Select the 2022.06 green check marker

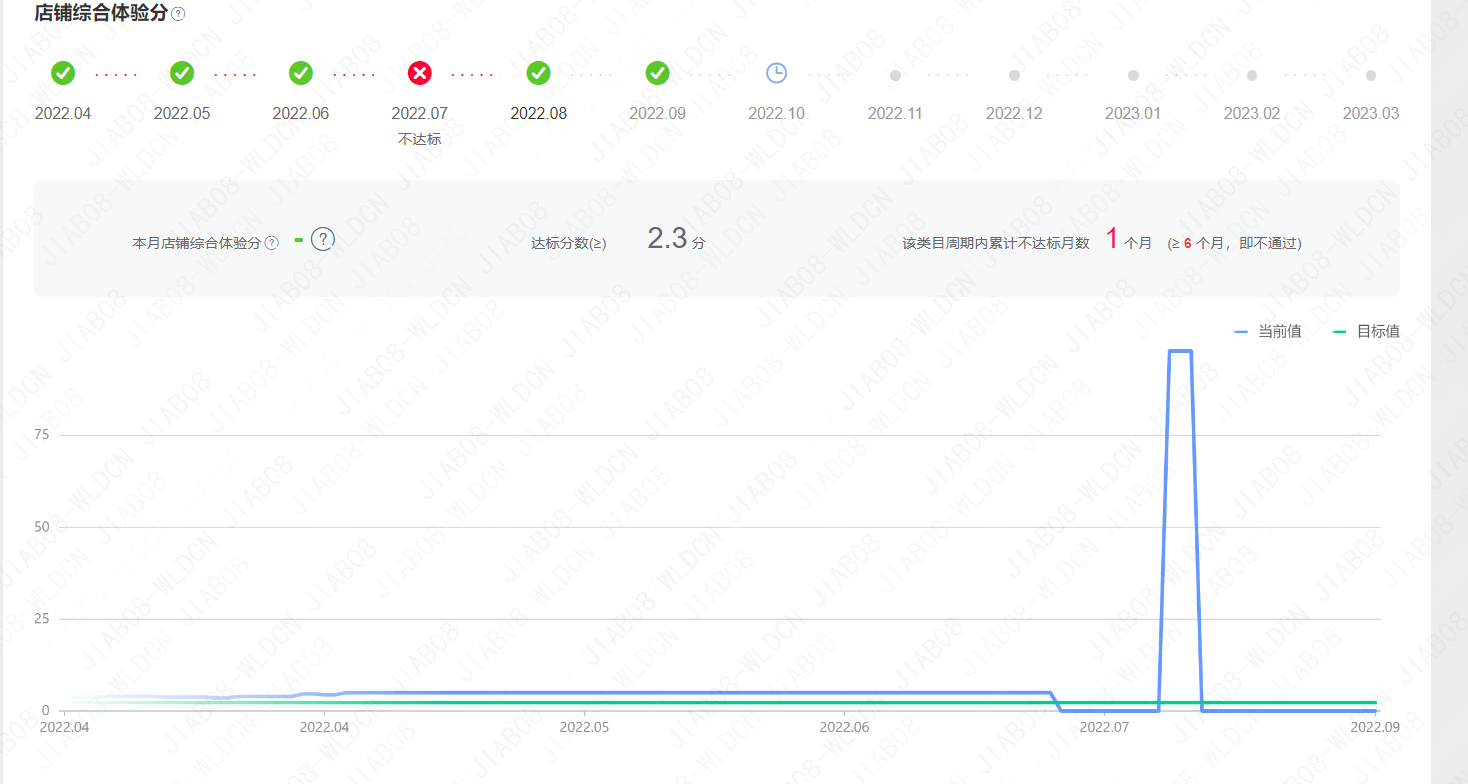pyautogui.click(x=301, y=73)
